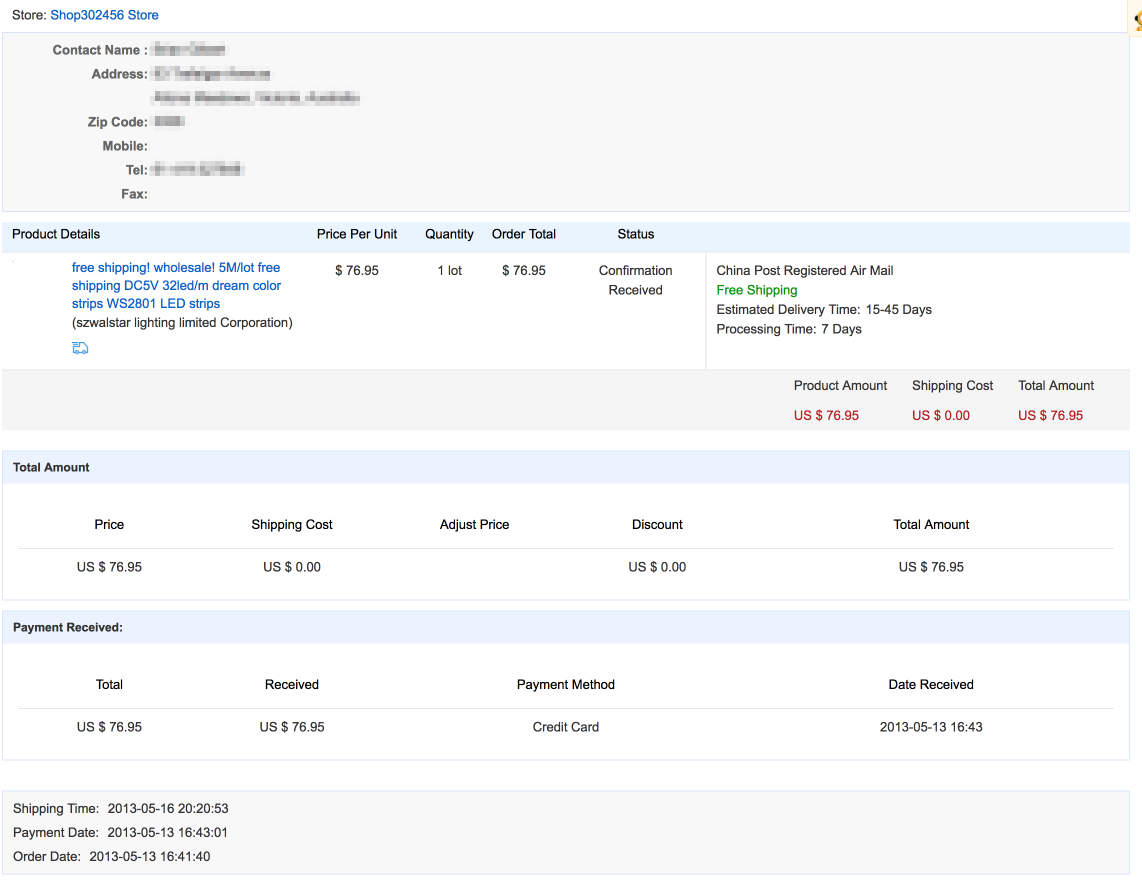The width and height of the screenshot is (1142, 886).
Task: Click the Date Received timestamp 2013-05-13 16:43
Action: 931,727
